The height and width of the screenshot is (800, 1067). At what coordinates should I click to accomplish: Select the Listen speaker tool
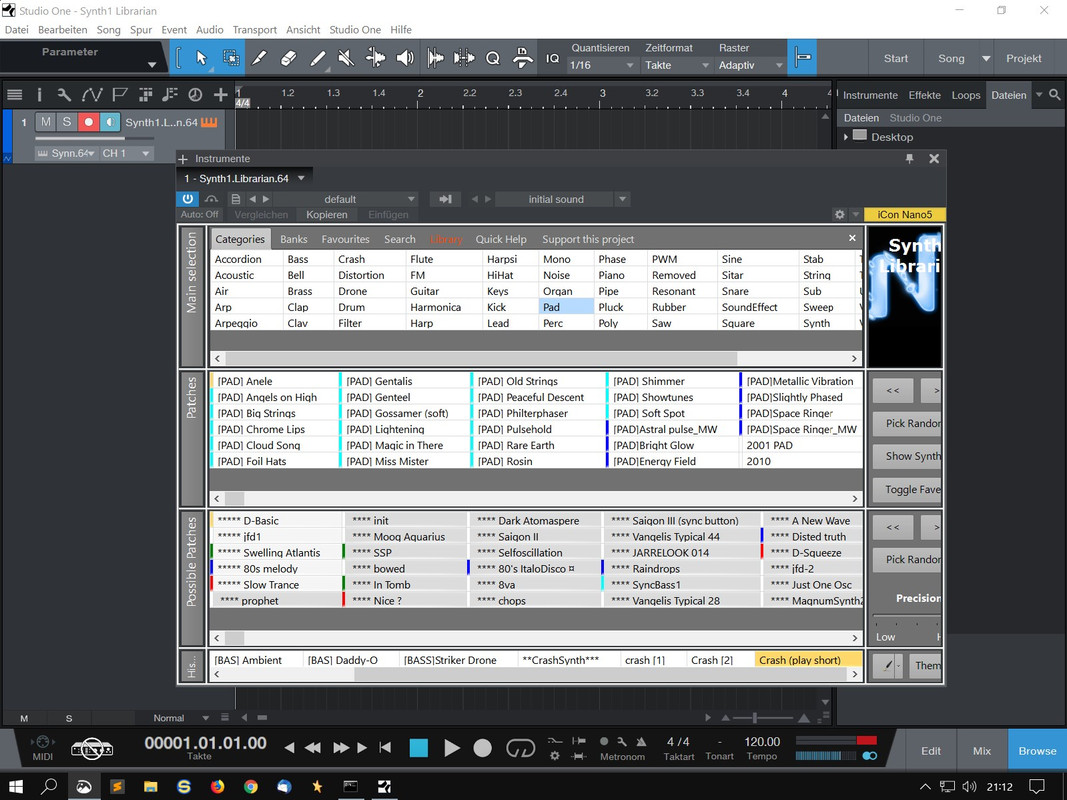point(405,58)
